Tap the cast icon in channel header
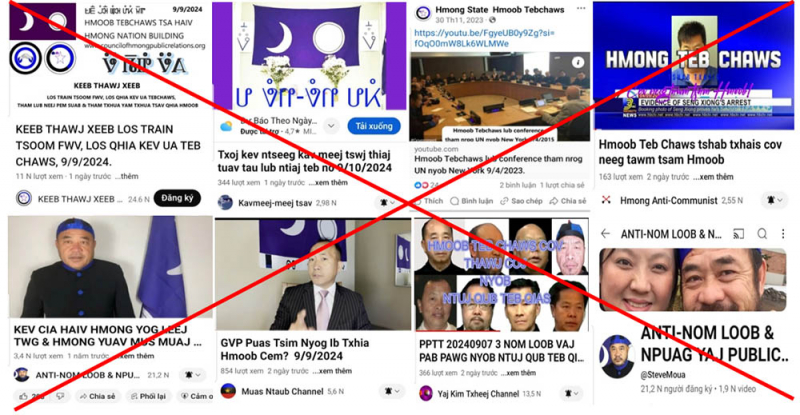 (738, 234)
